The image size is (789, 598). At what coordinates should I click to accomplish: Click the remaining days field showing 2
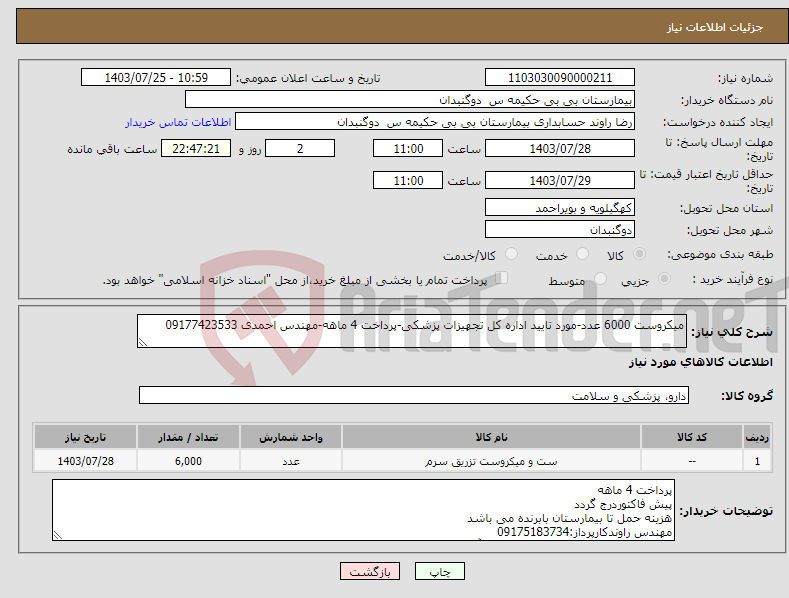coord(300,148)
